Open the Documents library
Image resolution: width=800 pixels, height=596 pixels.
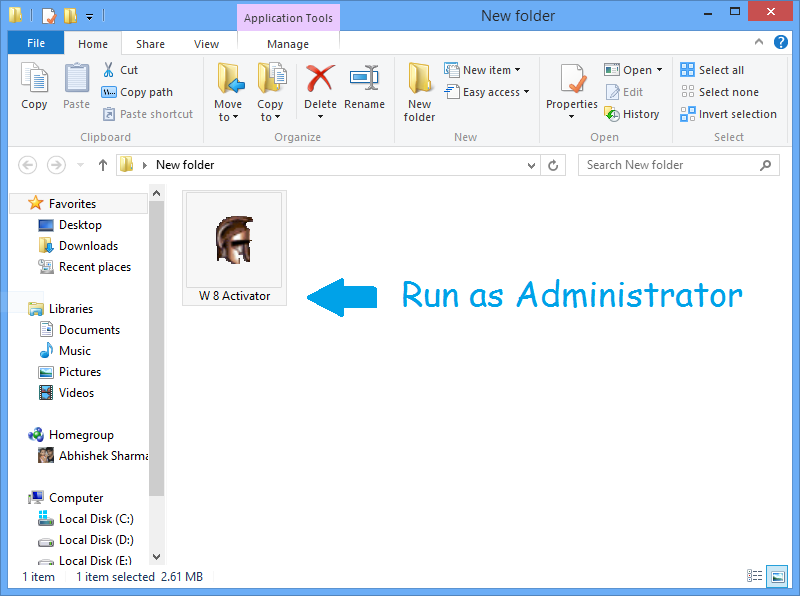click(89, 330)
